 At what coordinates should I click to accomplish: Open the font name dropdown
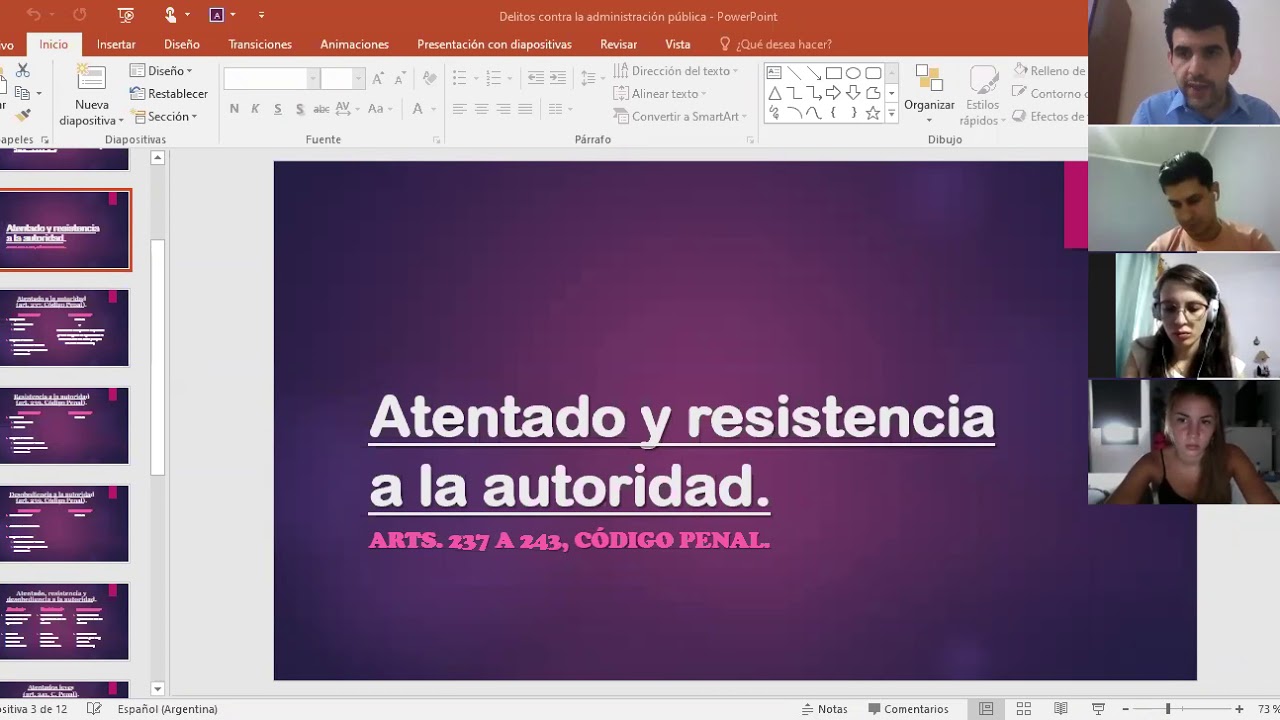[x=312, y=79]
